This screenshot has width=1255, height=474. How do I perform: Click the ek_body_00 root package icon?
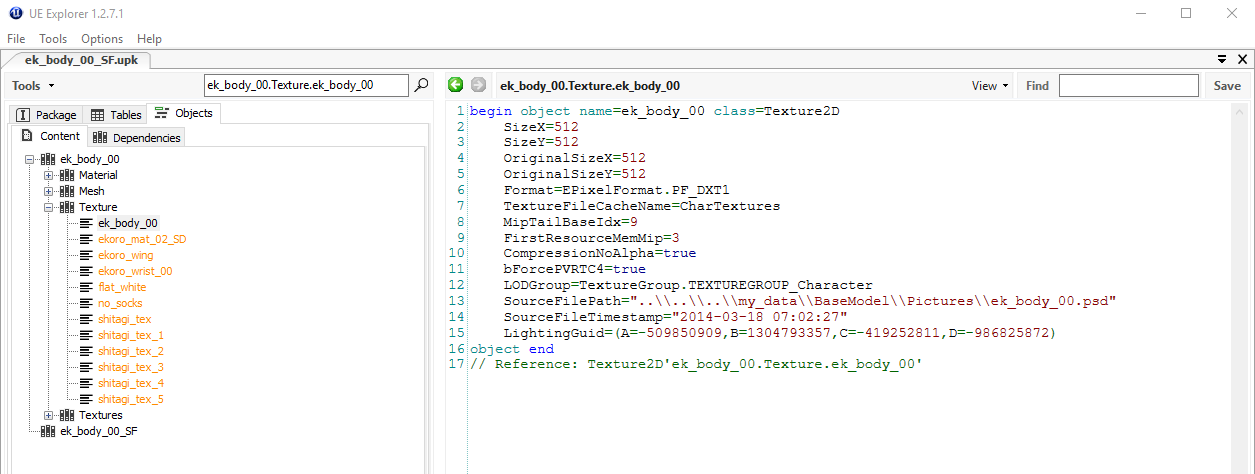(x=48, y=159)
